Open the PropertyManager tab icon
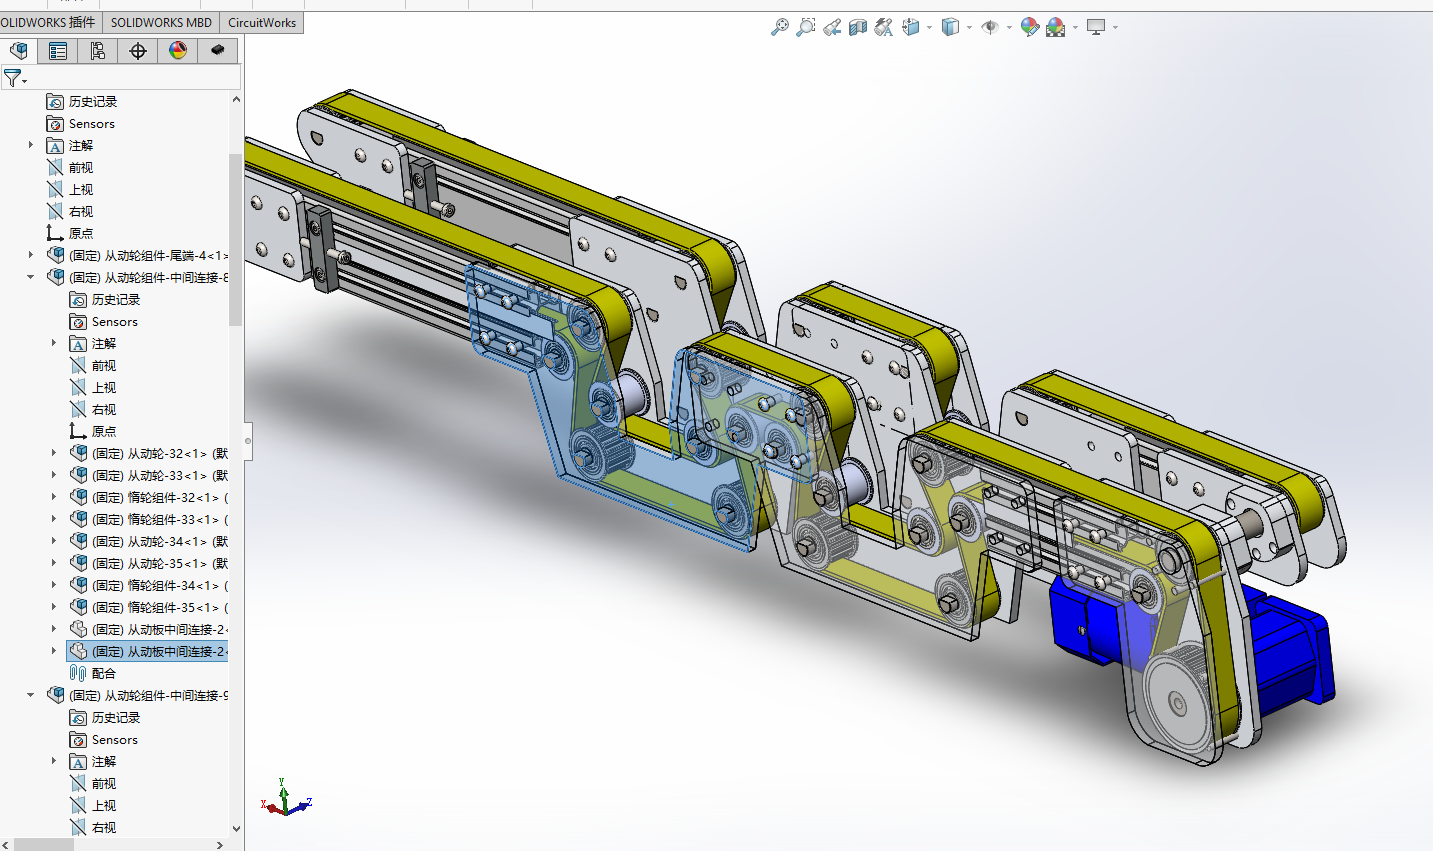 click(x=58, y=51)
